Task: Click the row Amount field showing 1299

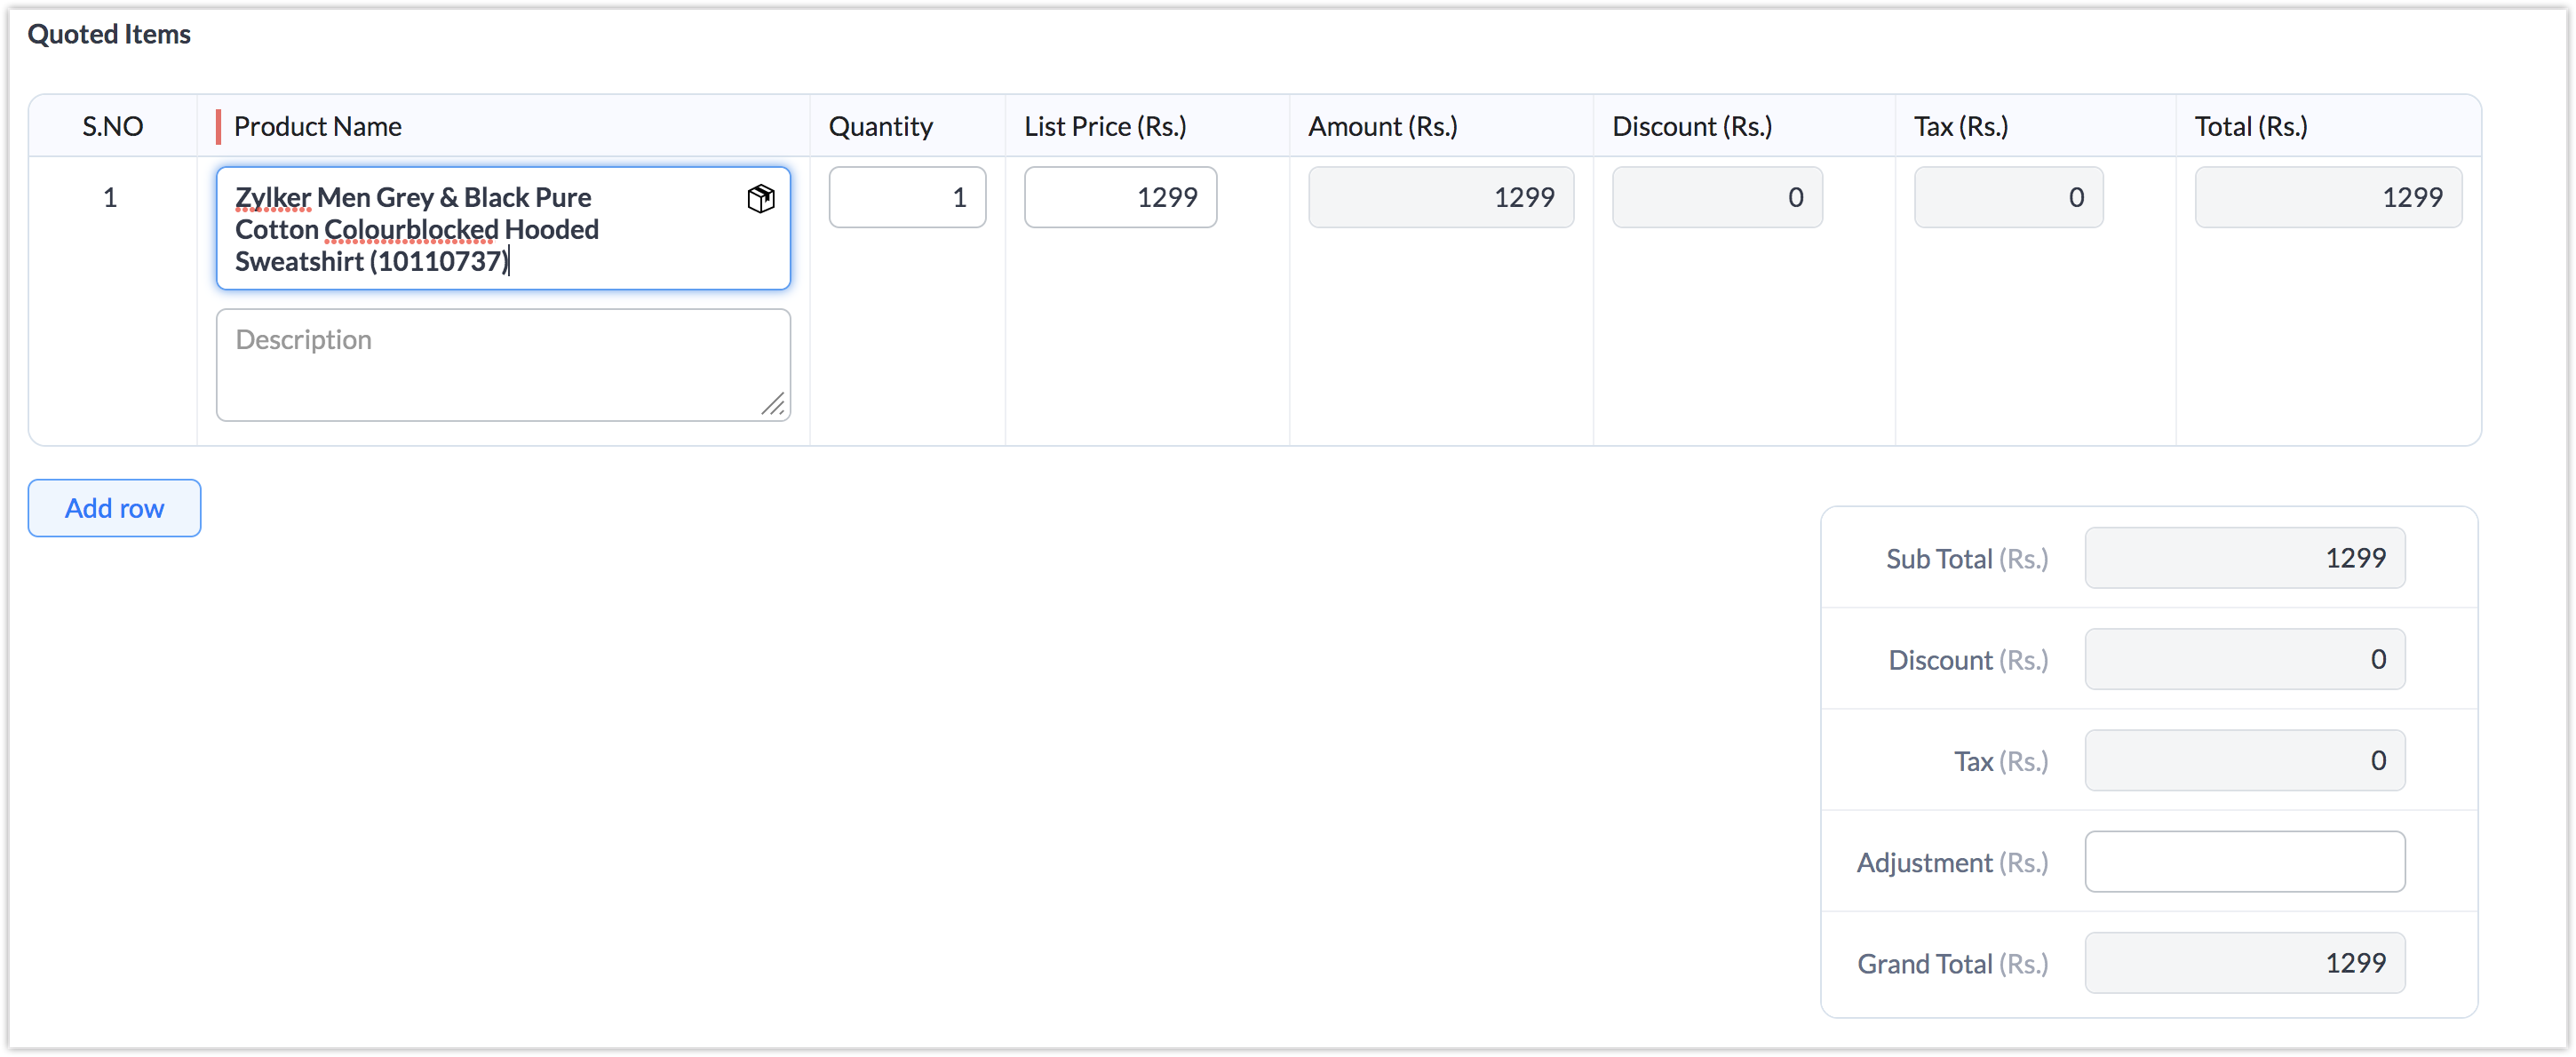Action: click(1440, 197)
